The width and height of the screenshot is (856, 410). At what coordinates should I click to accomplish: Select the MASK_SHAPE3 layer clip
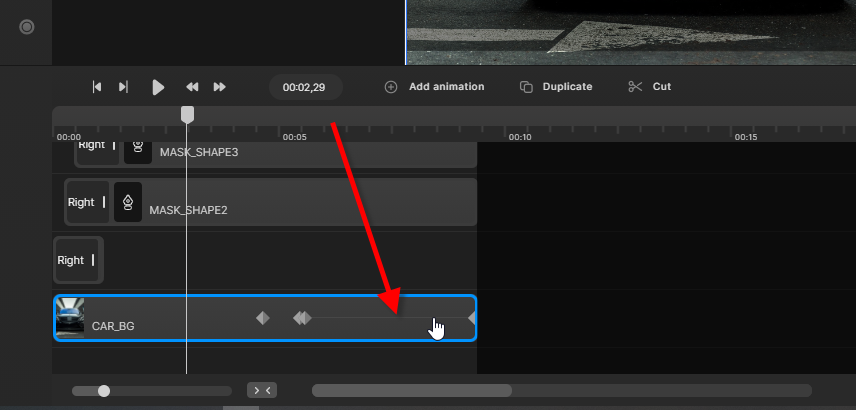(276, 155)
